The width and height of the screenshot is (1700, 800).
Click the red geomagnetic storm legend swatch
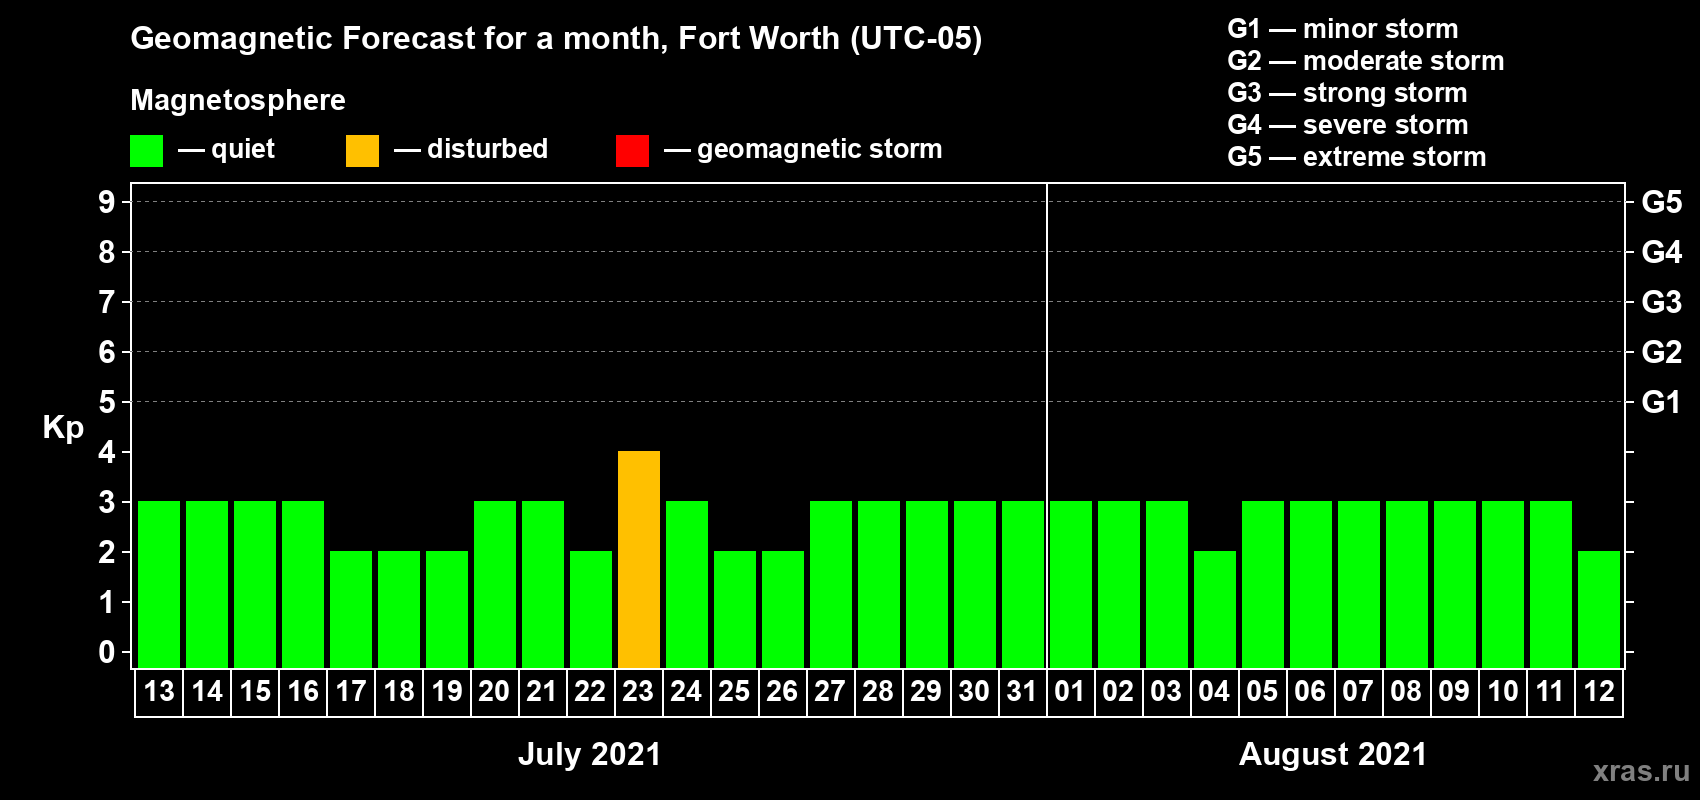632,151
